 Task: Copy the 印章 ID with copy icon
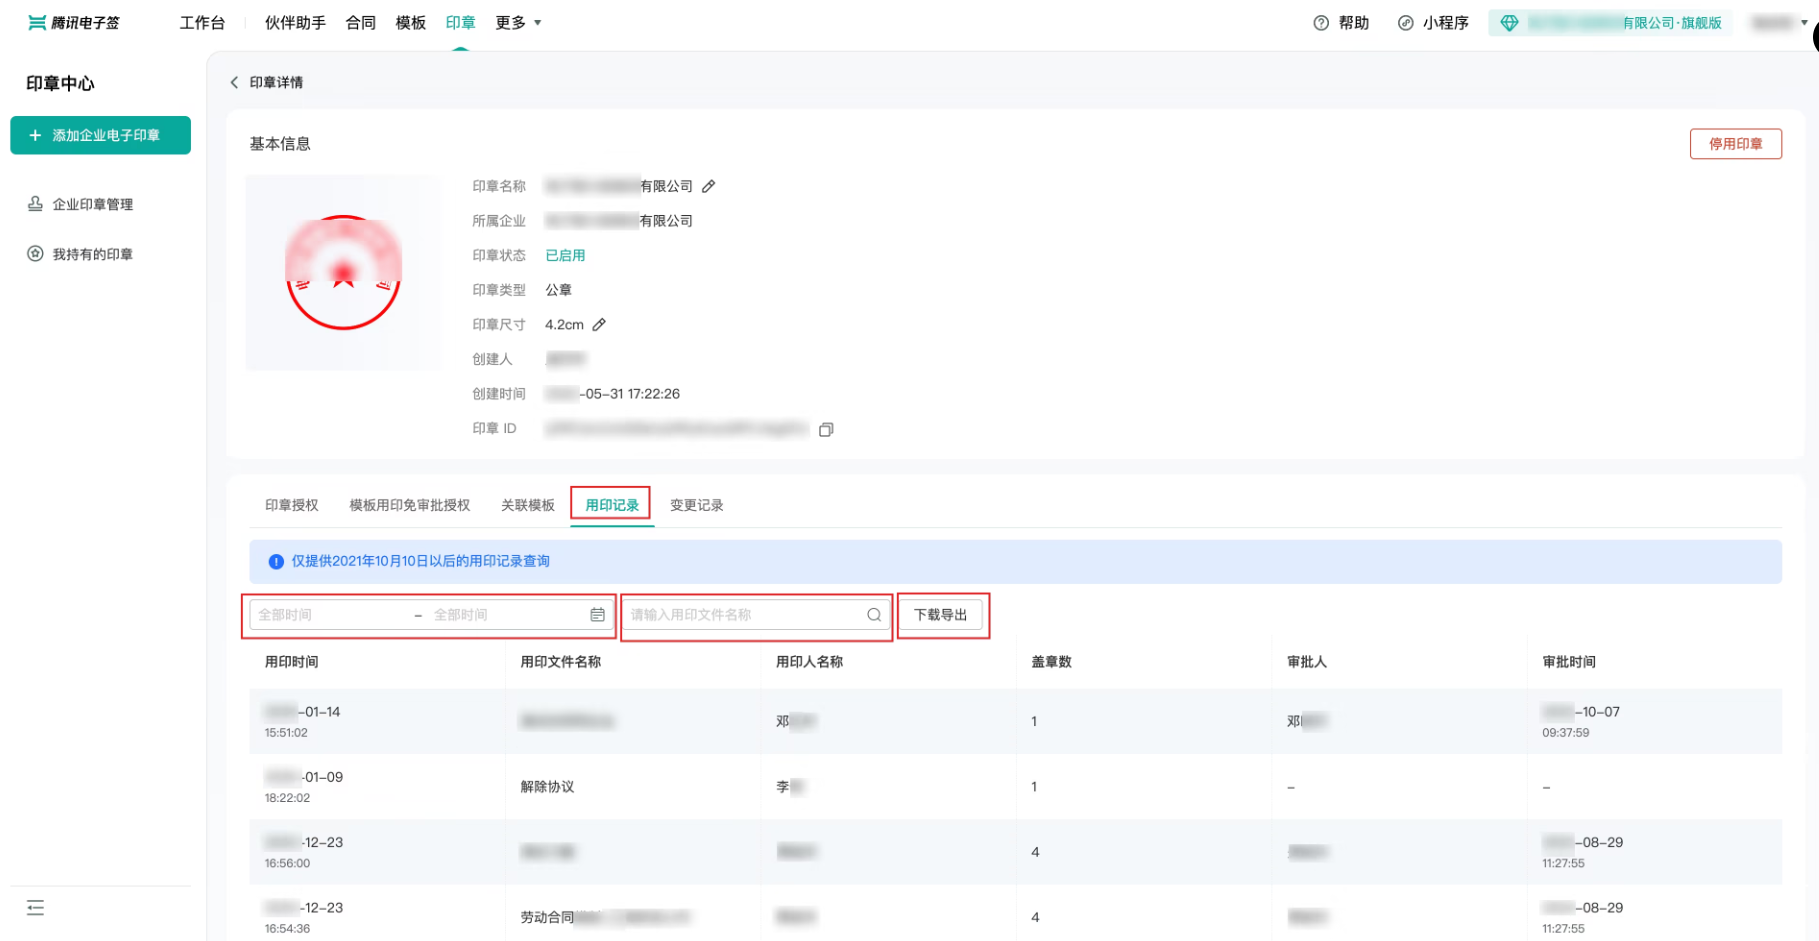pyautogui.click(x=826, y=430)
